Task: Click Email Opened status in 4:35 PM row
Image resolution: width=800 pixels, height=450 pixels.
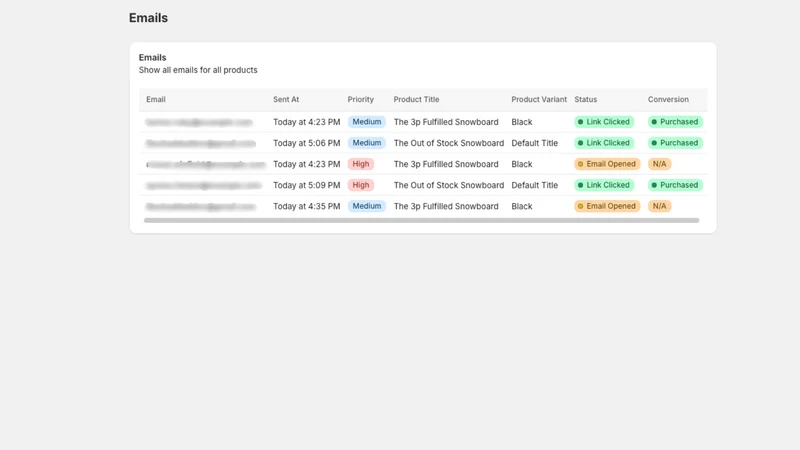Action: pyautogui.click(x=607, y=206)
